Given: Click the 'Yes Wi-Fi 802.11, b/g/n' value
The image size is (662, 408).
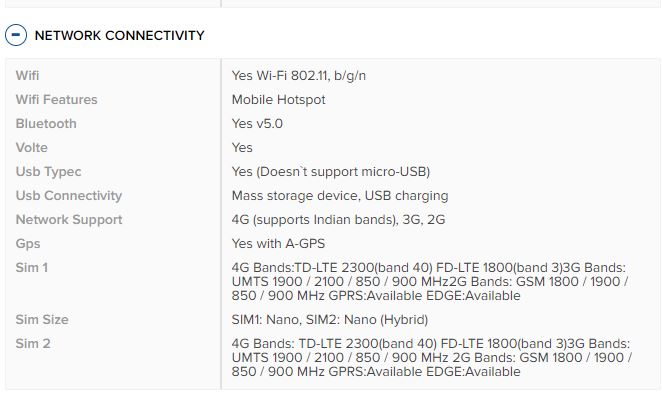Looking at the screenshot, I should (298, 76).
